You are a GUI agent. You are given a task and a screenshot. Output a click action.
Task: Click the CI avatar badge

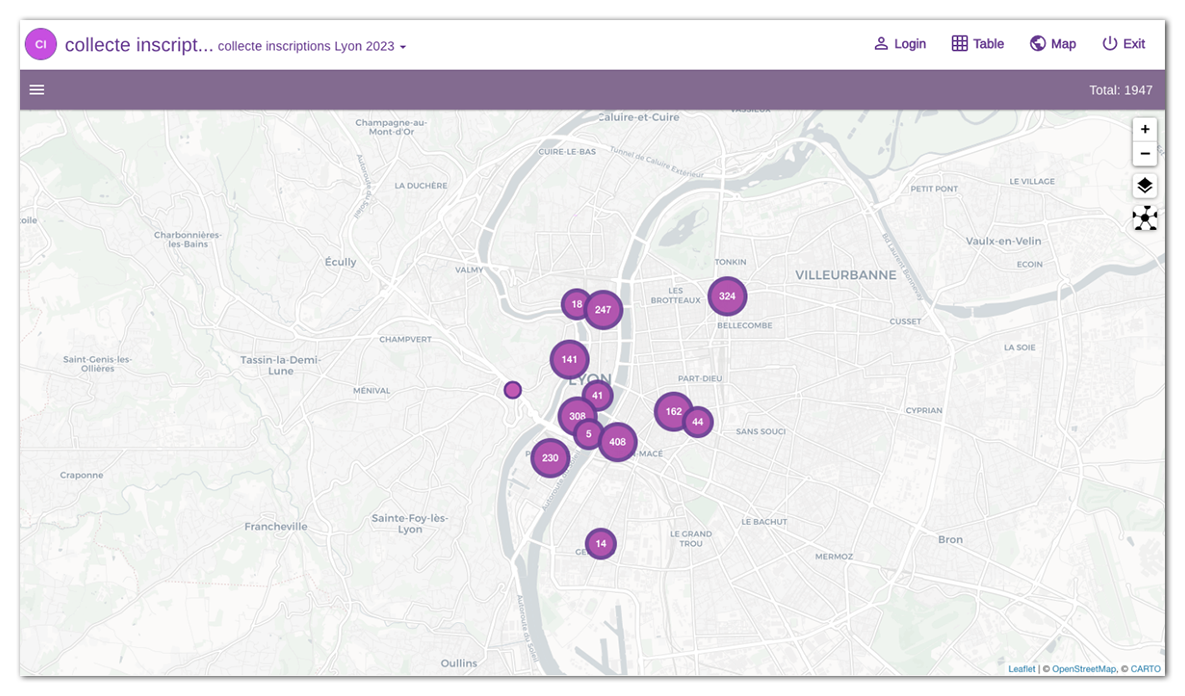click(x=40, y=44)
